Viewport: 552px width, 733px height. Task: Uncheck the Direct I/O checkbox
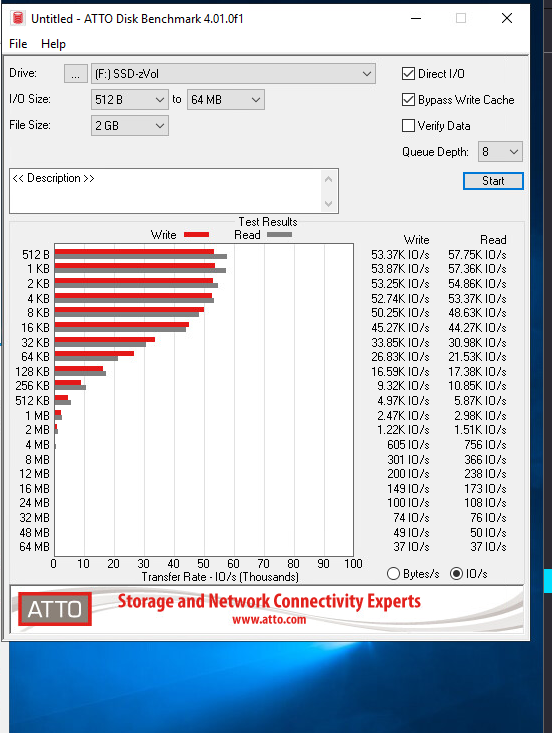point(408,74)
